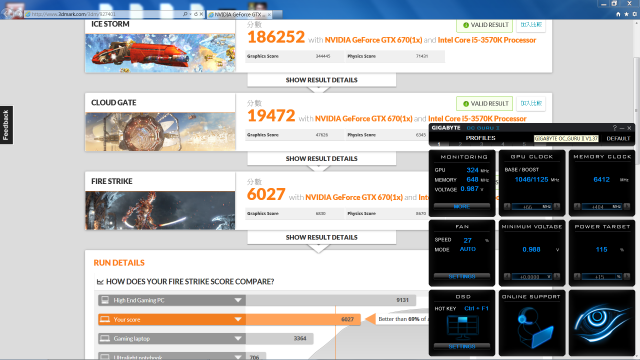The image size is (640, 360).
Task: Stop loading via address bar X
Action: point(201,14)
